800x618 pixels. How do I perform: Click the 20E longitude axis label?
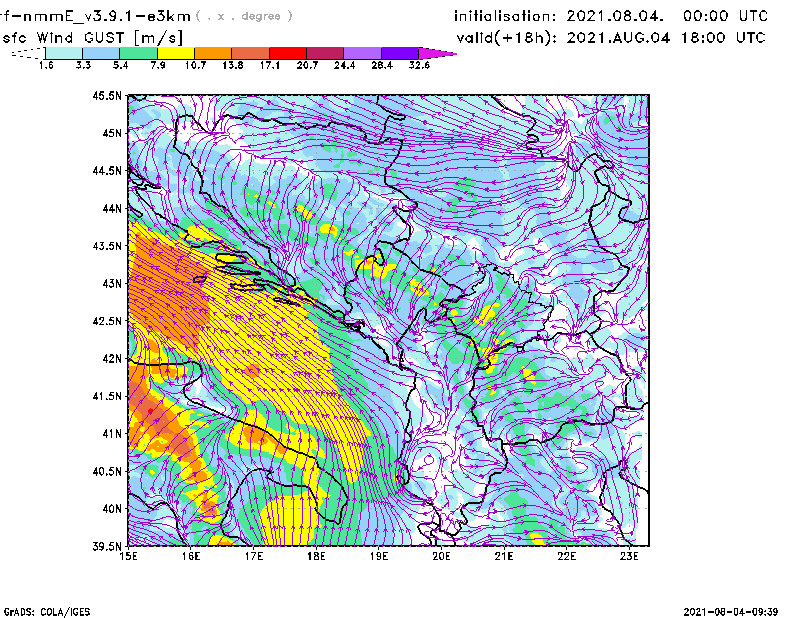pyautogui.click(x=441, y=556)
